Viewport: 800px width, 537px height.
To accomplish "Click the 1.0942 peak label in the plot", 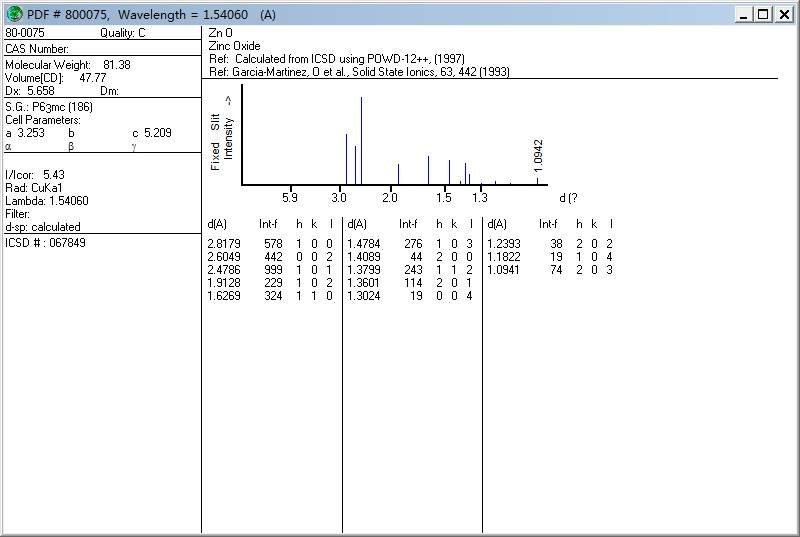I will 538,156.
